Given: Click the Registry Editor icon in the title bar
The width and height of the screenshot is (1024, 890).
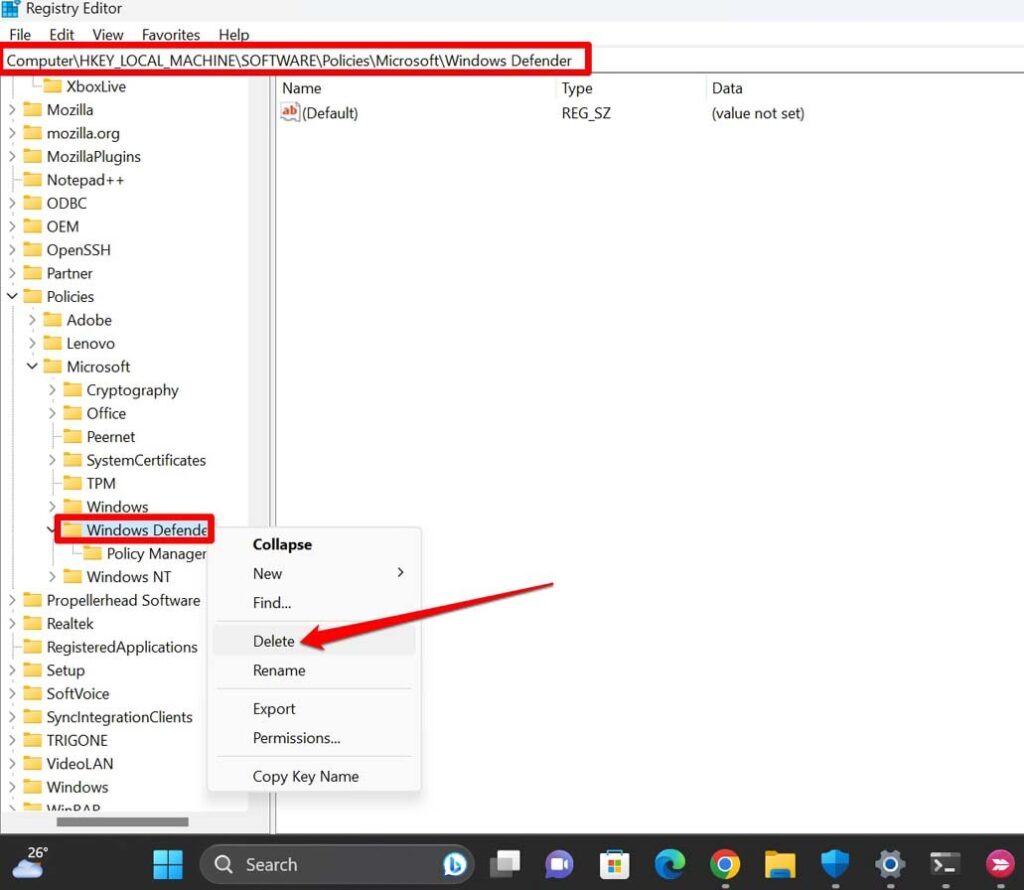Looking at the screenshot, I should (10, 8).
